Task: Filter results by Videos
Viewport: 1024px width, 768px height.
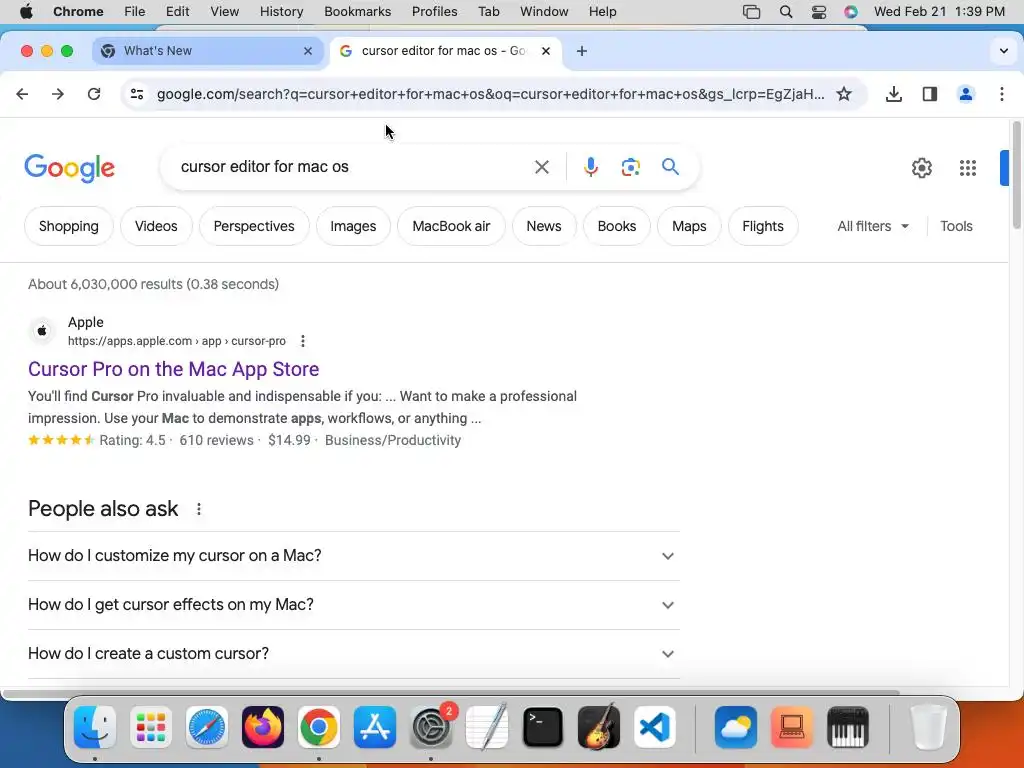Action: [x=156, y=226]
